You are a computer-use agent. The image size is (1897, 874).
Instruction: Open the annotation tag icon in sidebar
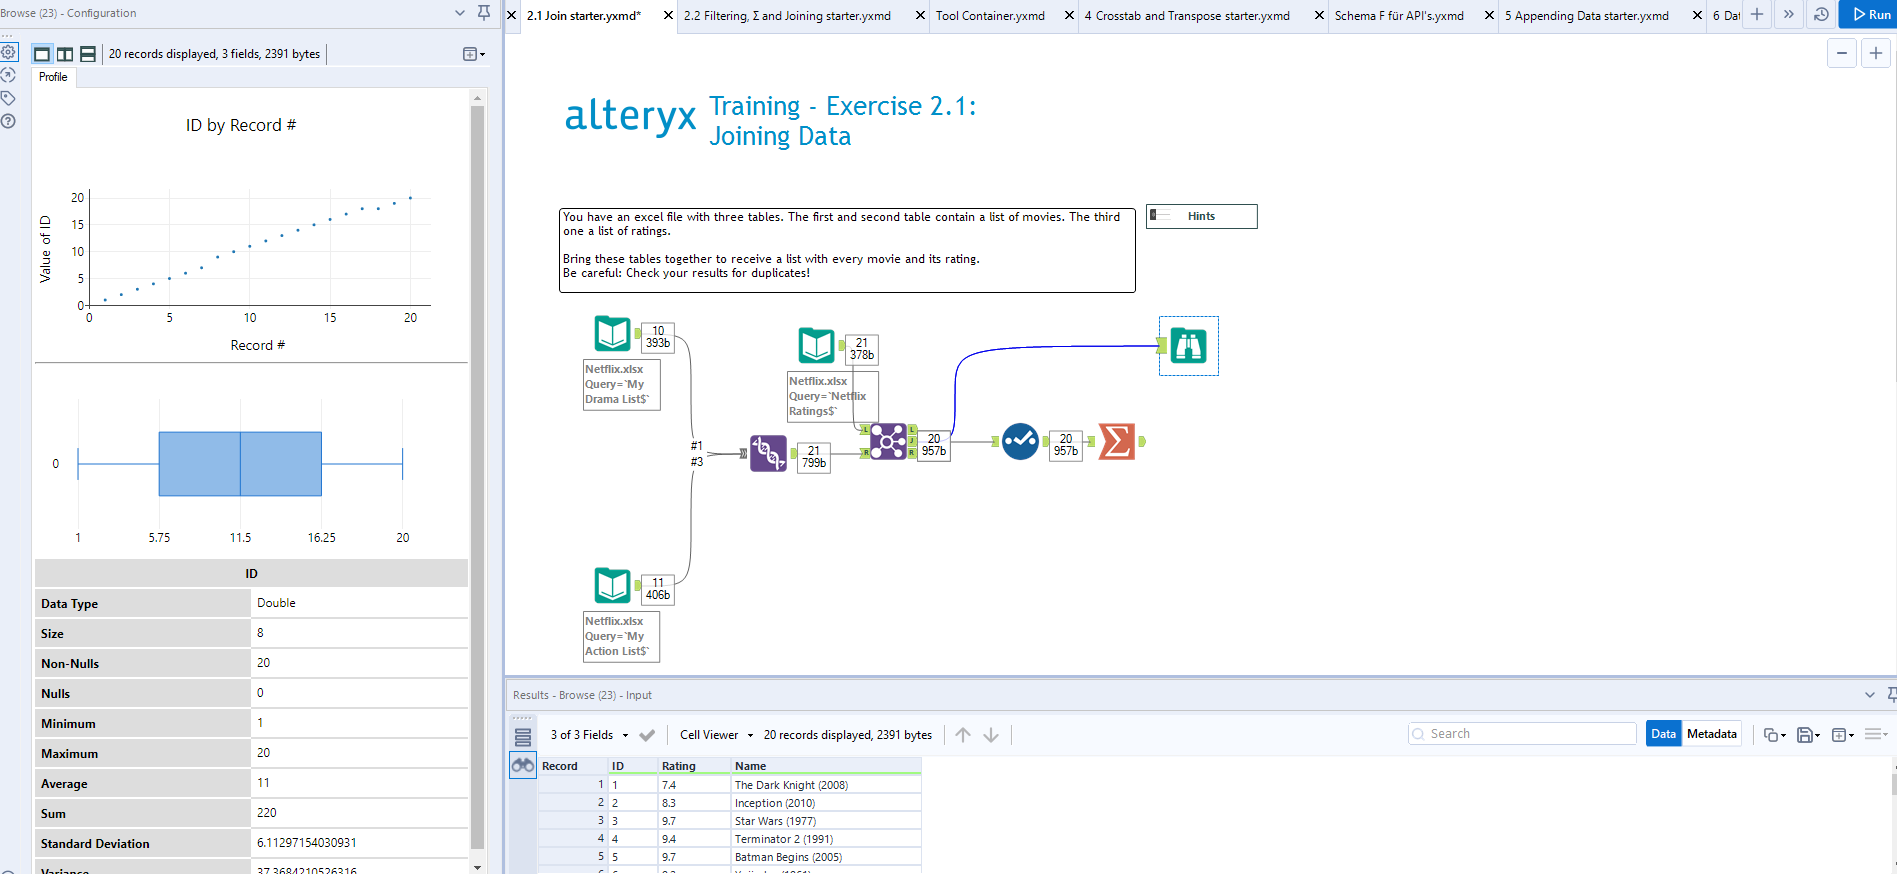pyautogui.click(x=8, y=98)
